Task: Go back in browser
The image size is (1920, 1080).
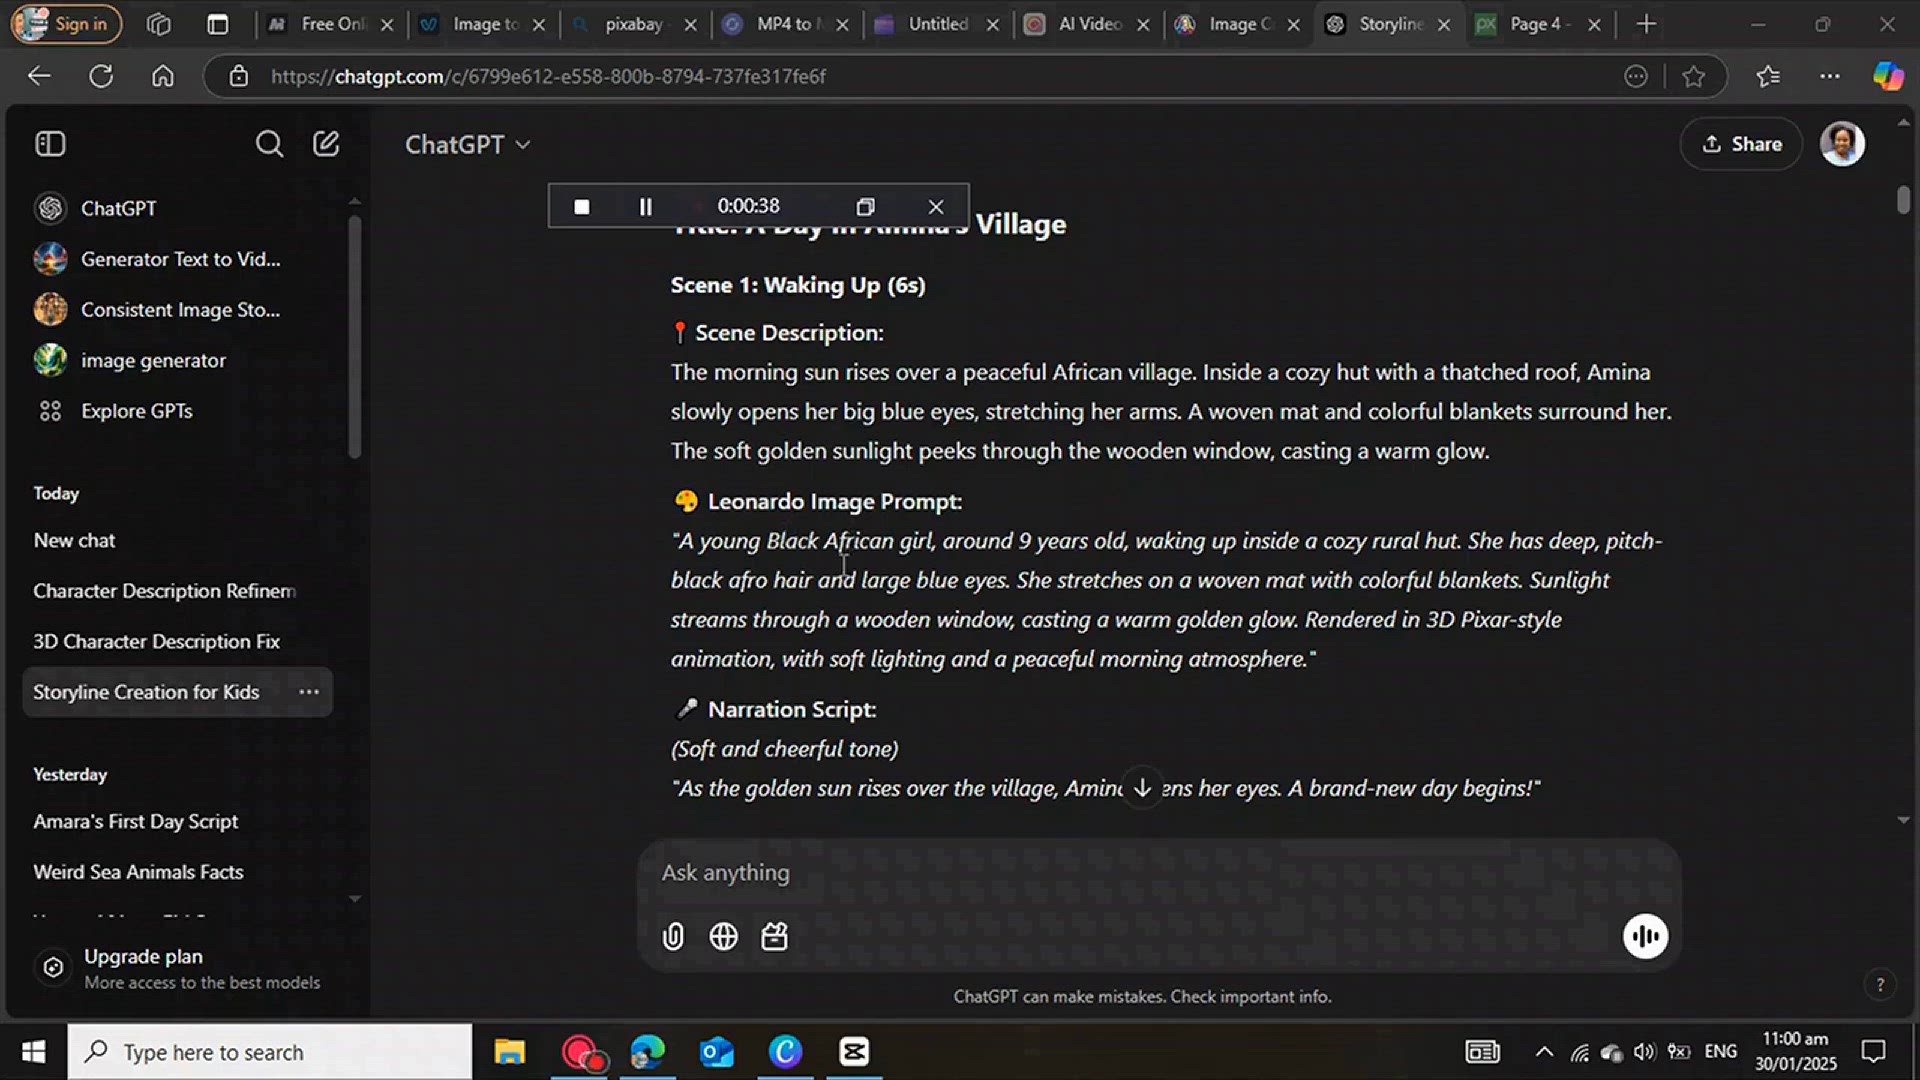Action: 39,76
